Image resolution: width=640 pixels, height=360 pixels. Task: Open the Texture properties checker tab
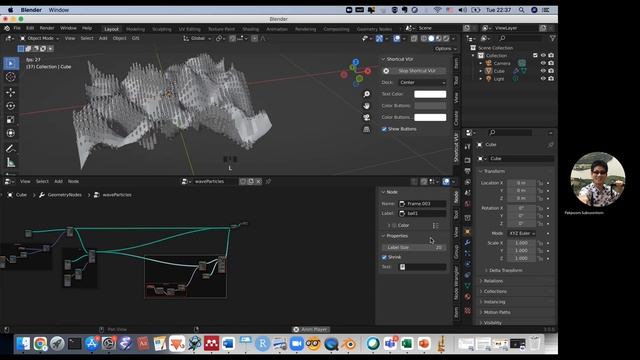tap(468, 311)
